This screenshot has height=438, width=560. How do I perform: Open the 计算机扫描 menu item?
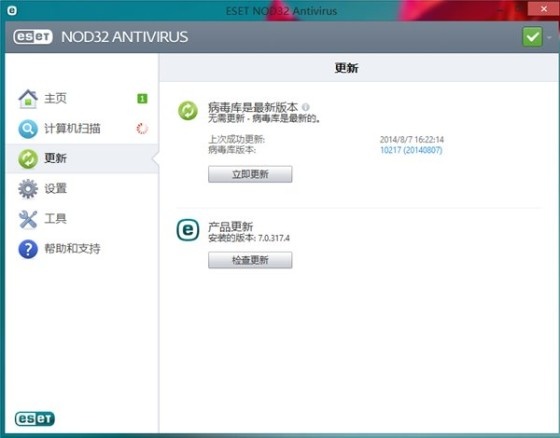click(x=82, y=129)
